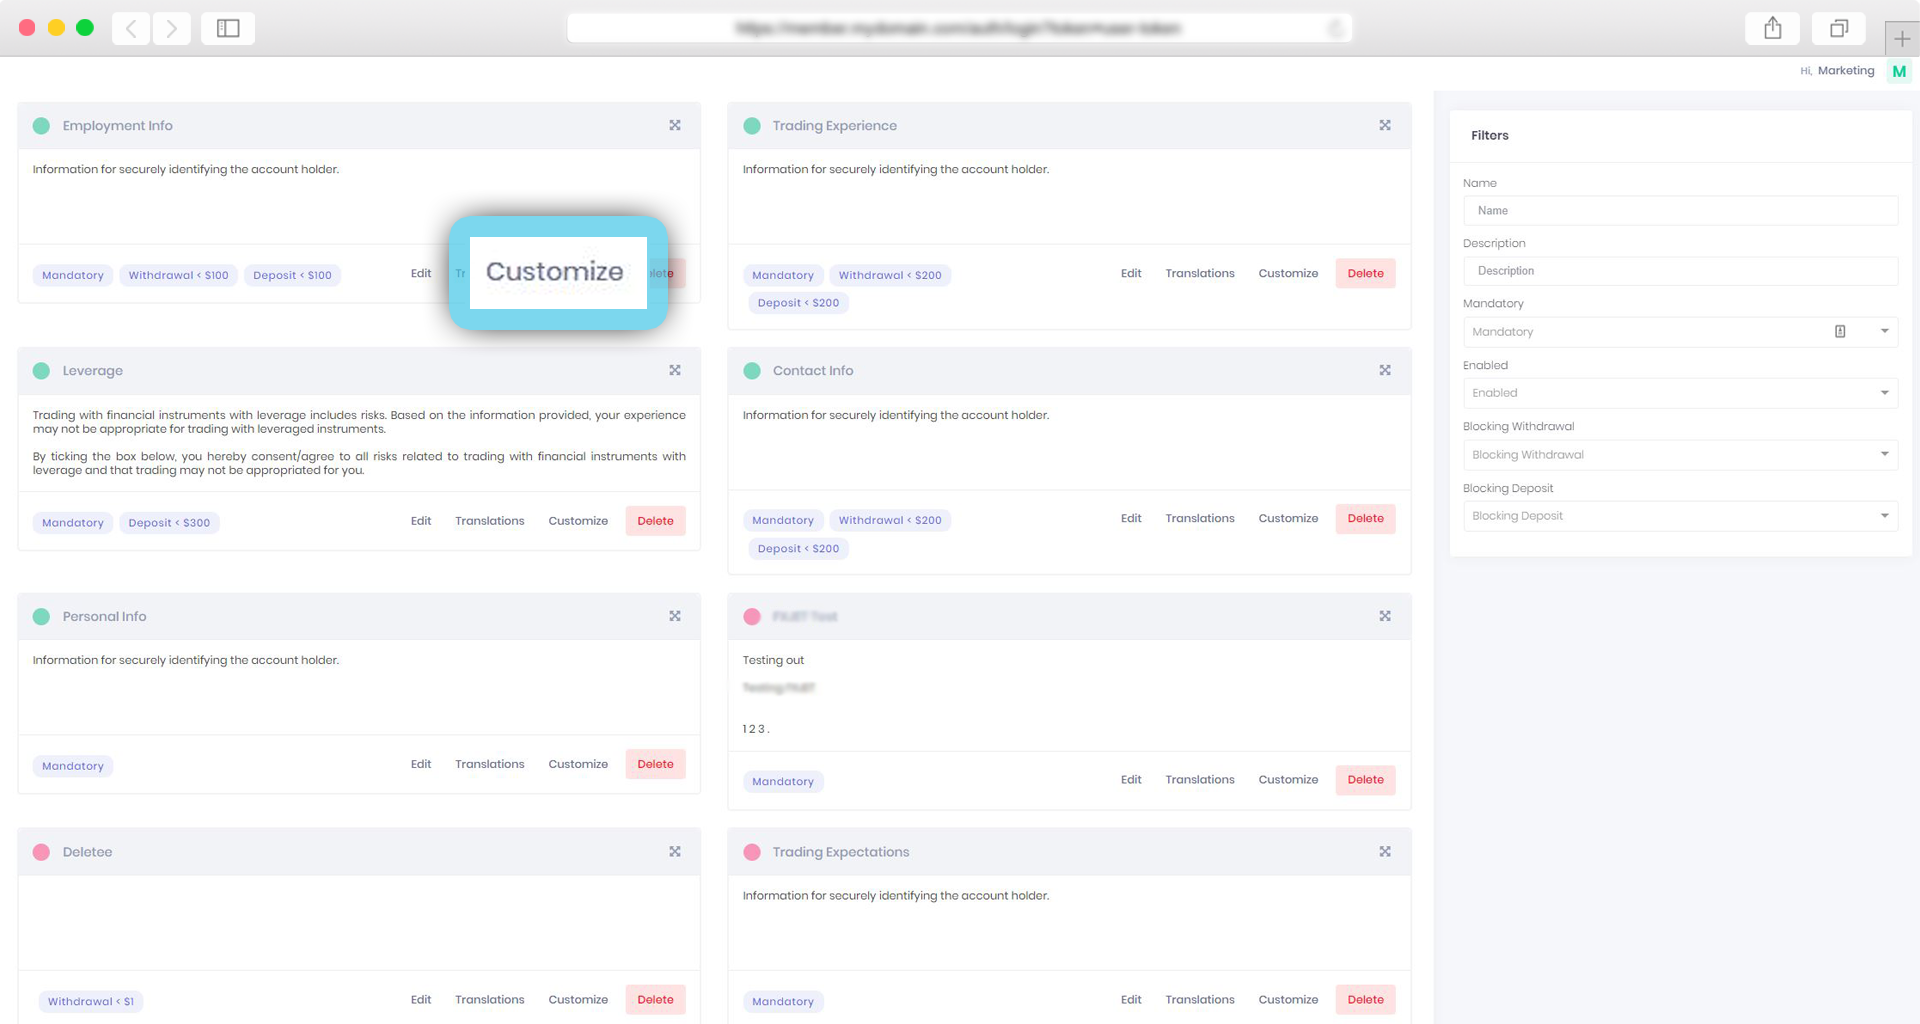Toggle Employment Info green status dot
This screenshot has height=1024, width=1920.
pyautogui.click(x=41, y=126)
